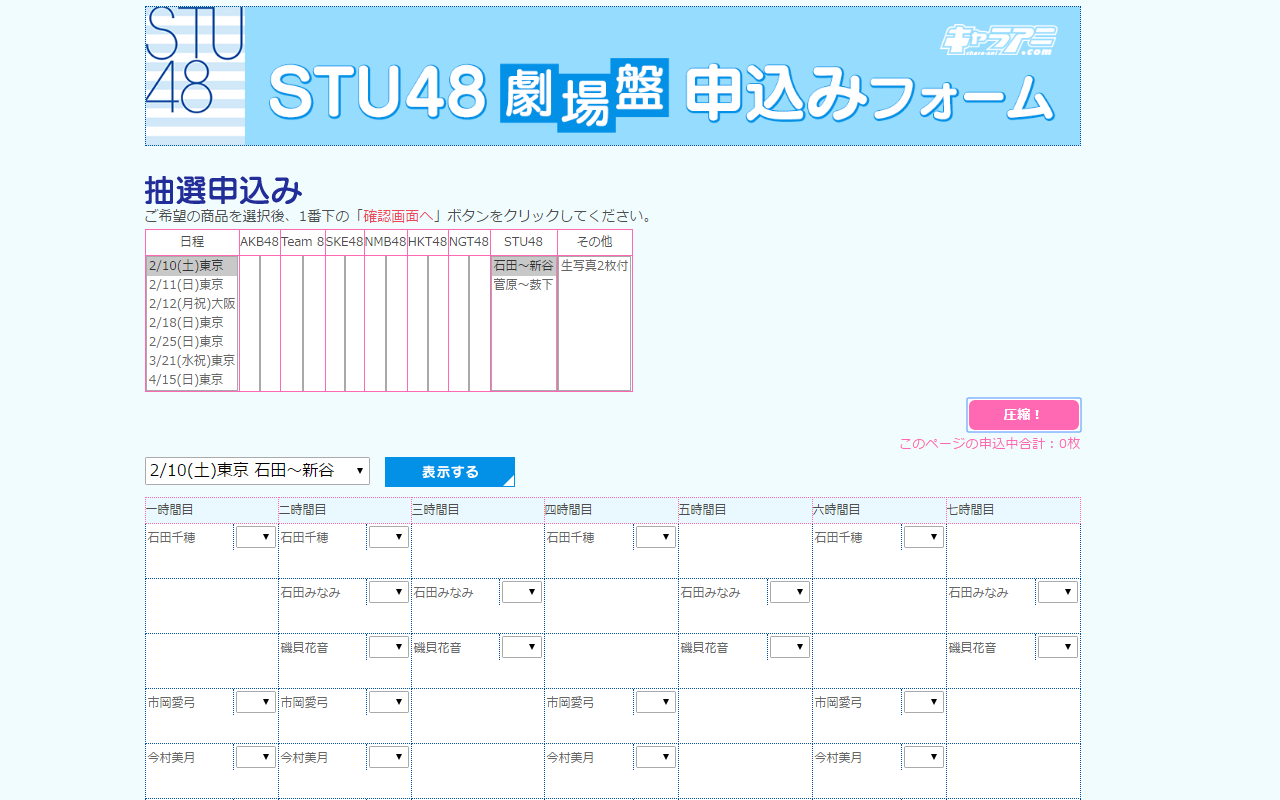The height and width of the screenshot is (800, 1280).
Task: Click the STU48 劇場盤 申込みフォーム banner
Action: pyautogui.click(x=613, y=76)
